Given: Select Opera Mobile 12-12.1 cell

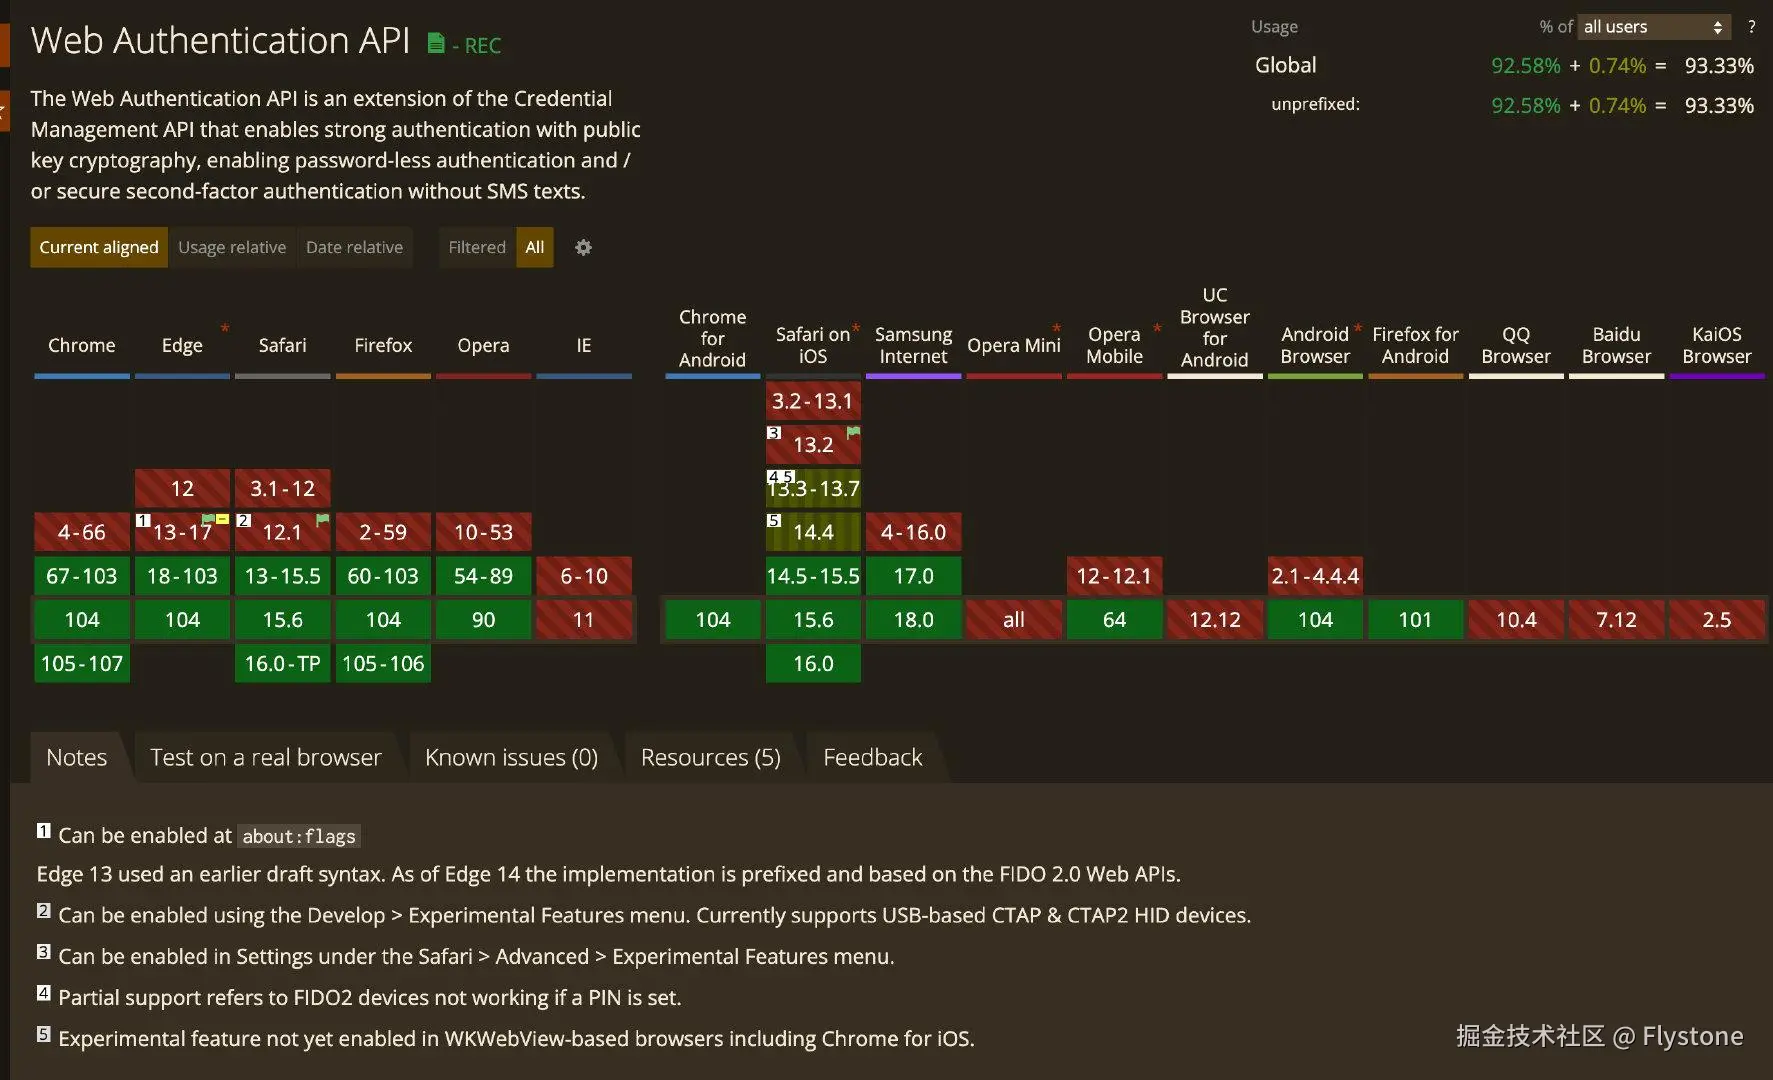Looking at the screenshot, I should (x=1114, y=576).
